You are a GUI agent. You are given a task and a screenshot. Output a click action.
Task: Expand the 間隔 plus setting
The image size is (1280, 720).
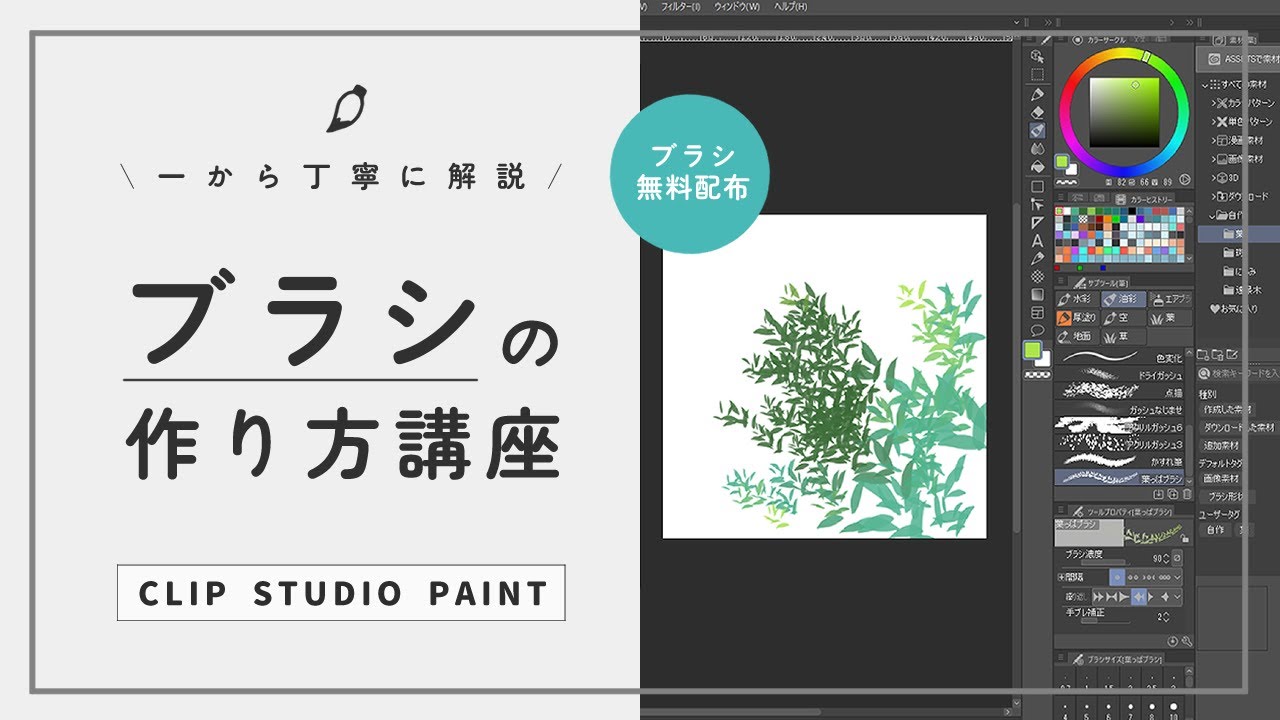click(1060, 577)
